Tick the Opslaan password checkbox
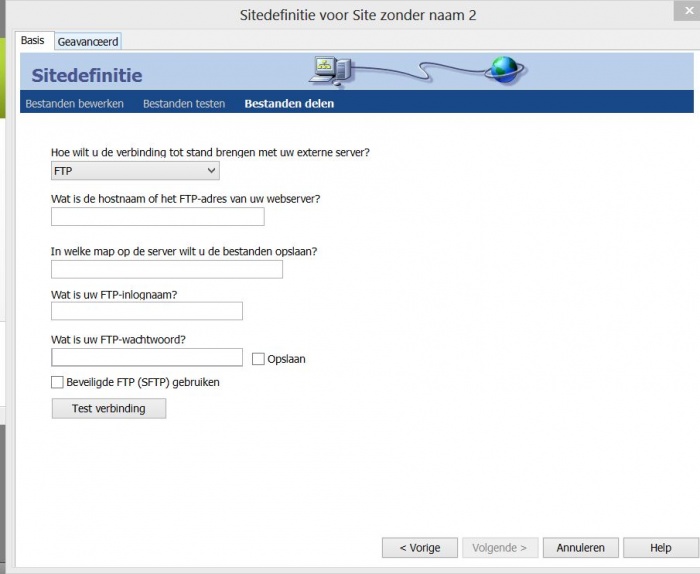The width and height of the screenshot is (700, 574). (258, 359)
